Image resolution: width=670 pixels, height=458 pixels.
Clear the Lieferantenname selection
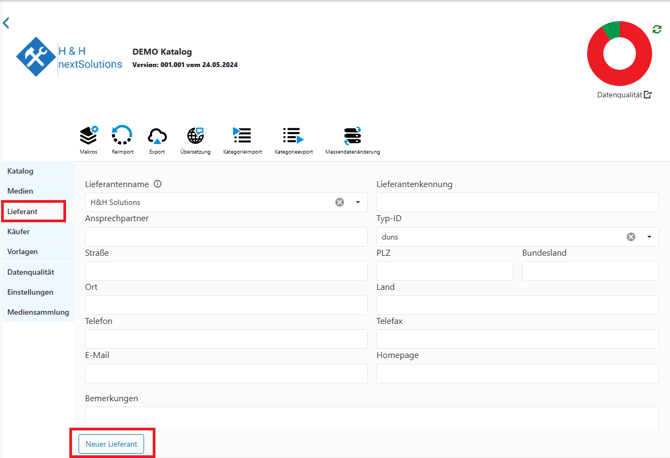click(x=340, y=202)
